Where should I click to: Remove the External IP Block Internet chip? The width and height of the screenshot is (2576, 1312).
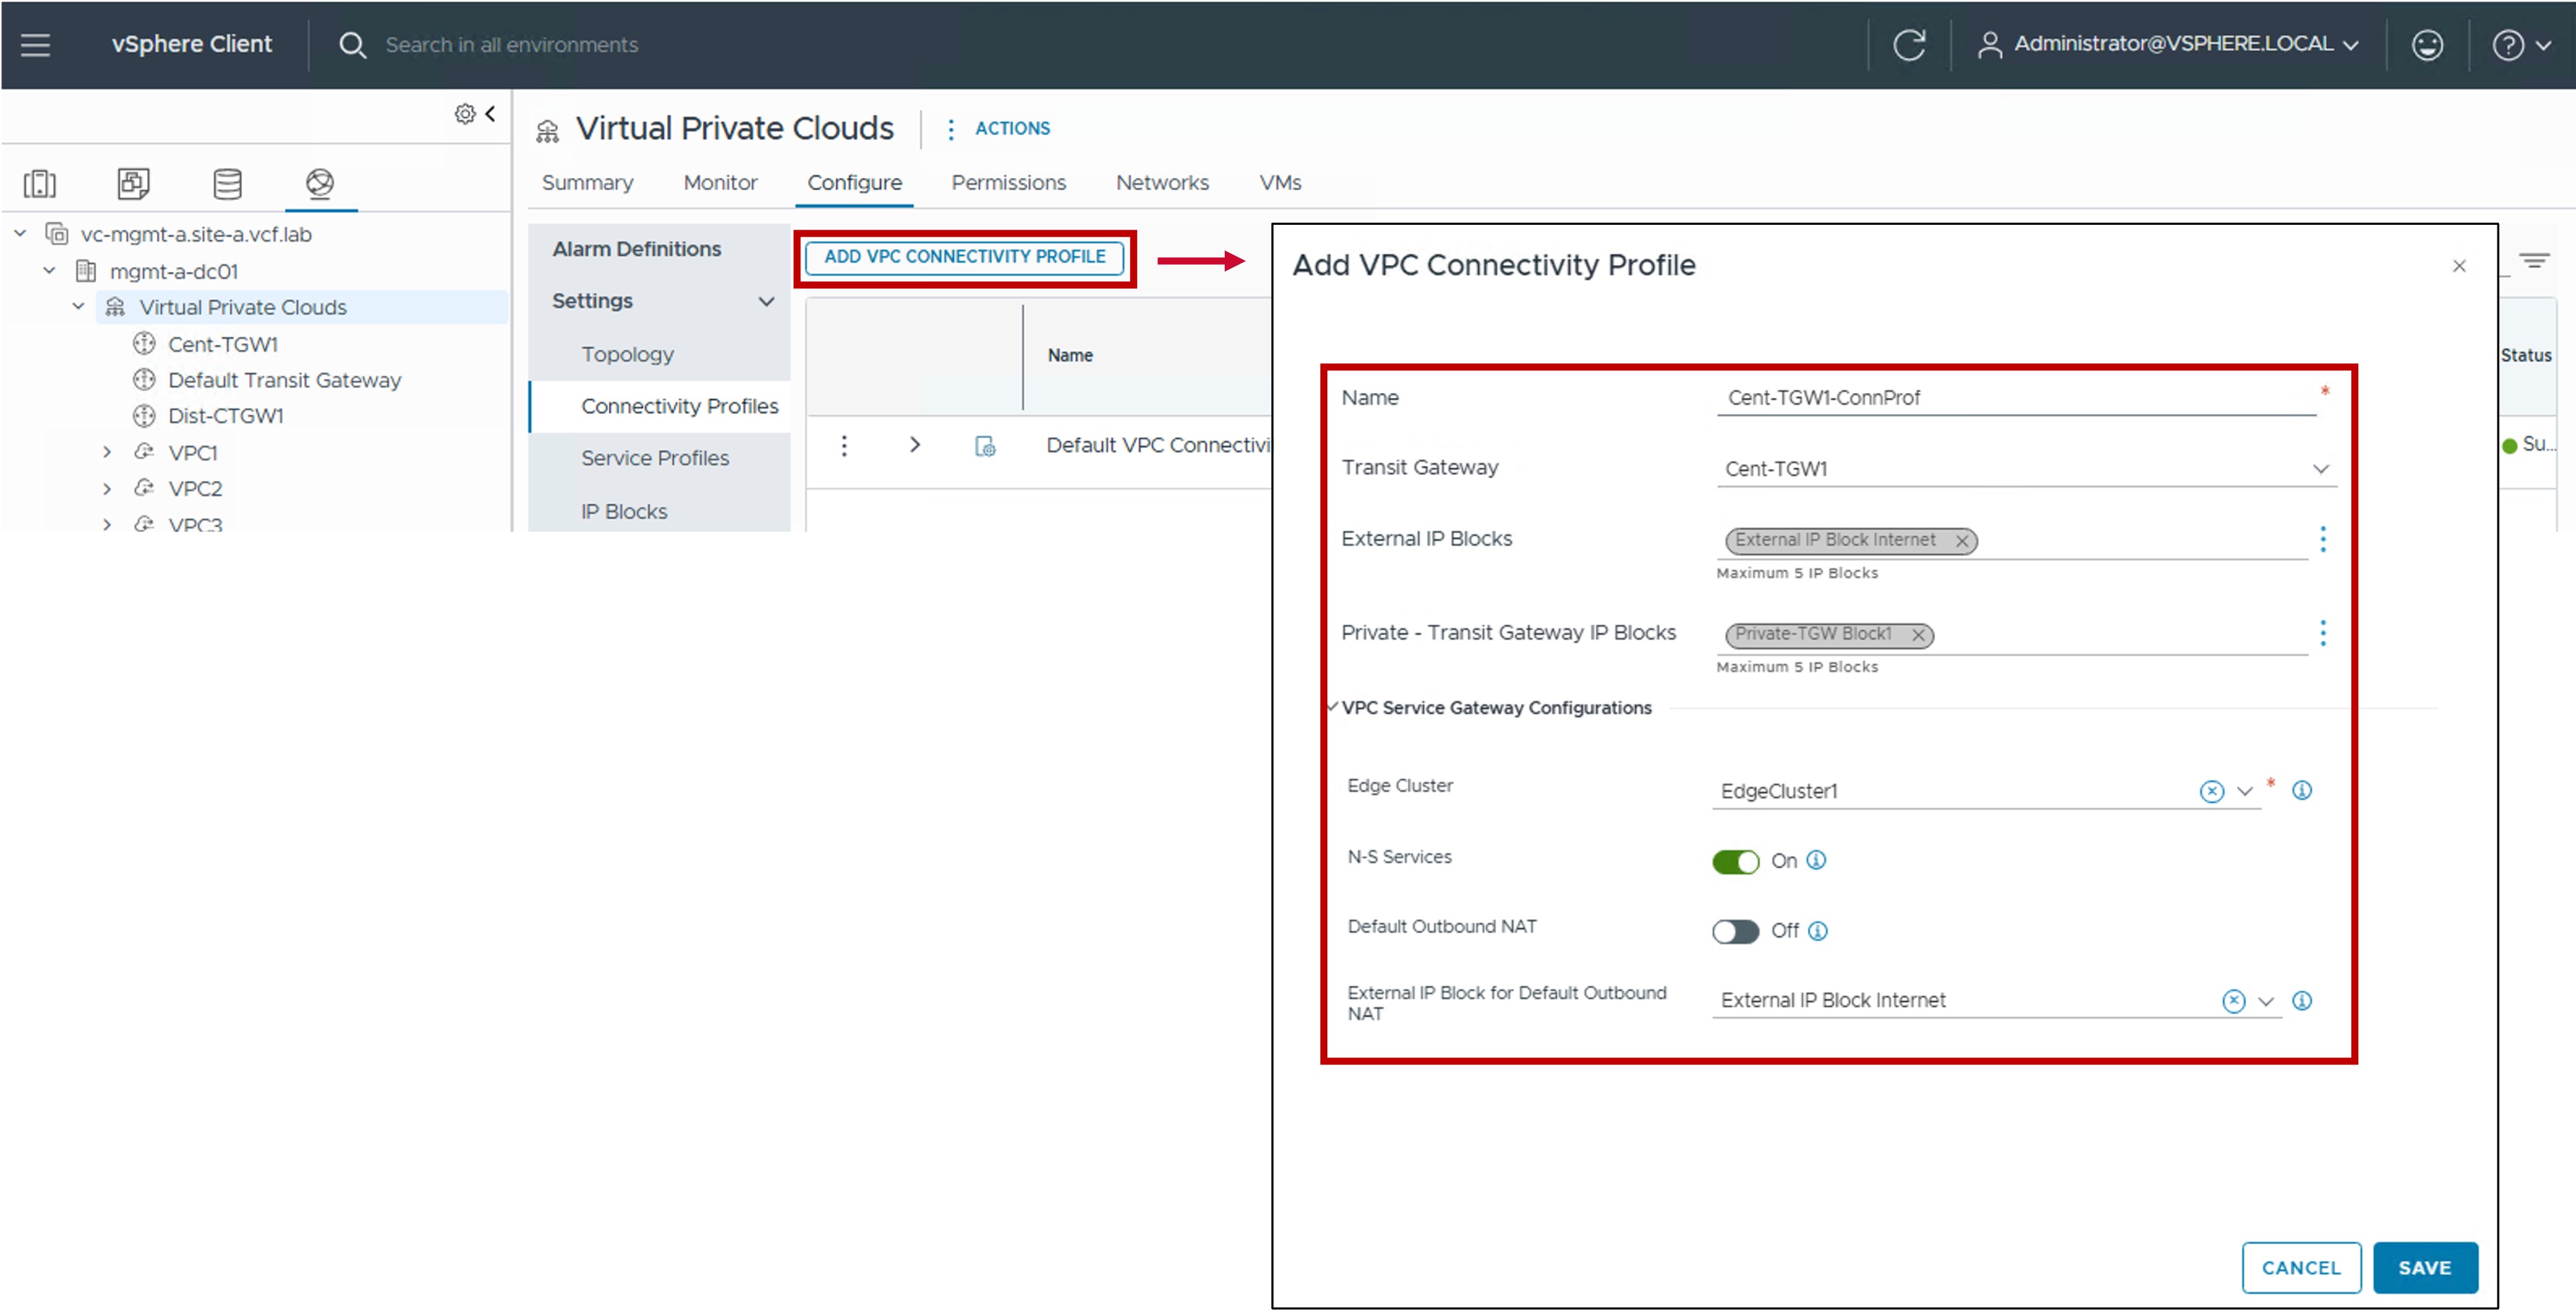[1962, 540]
